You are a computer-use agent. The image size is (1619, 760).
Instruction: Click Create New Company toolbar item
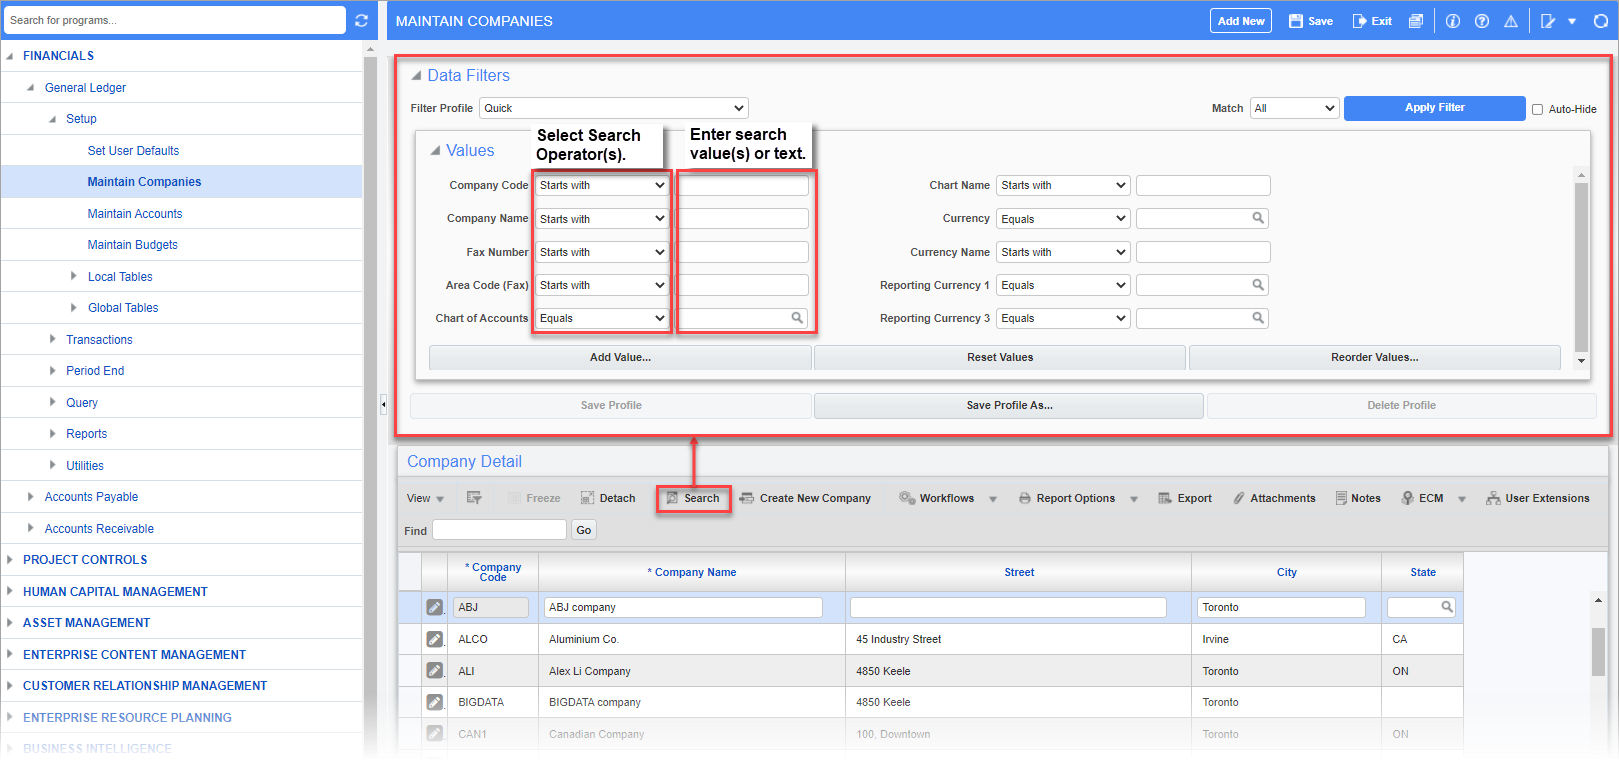tap(805, 498)
